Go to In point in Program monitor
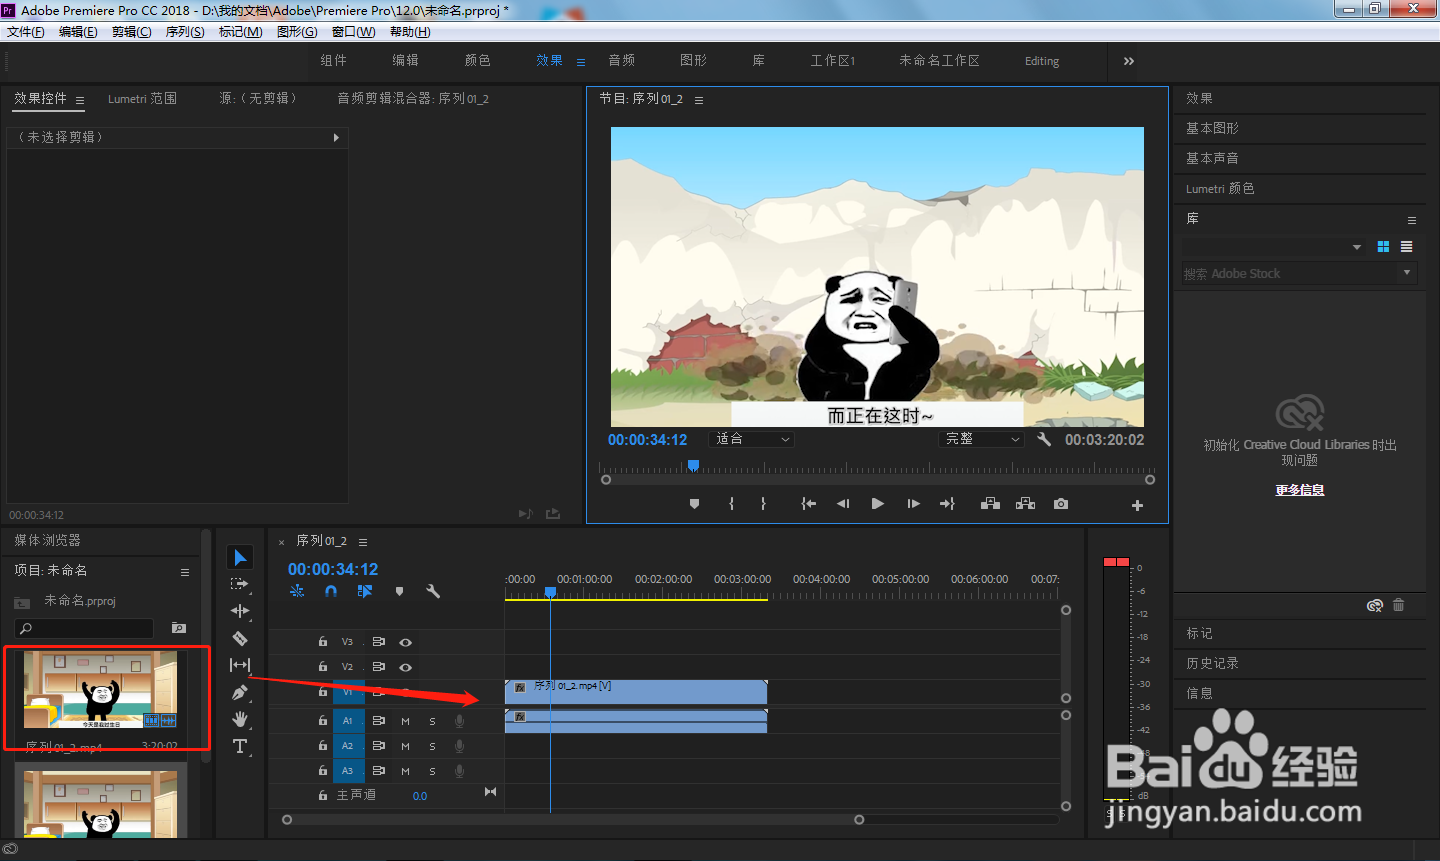The width and height of the screenshot is (1440, 861). click(x=808, y=504)
